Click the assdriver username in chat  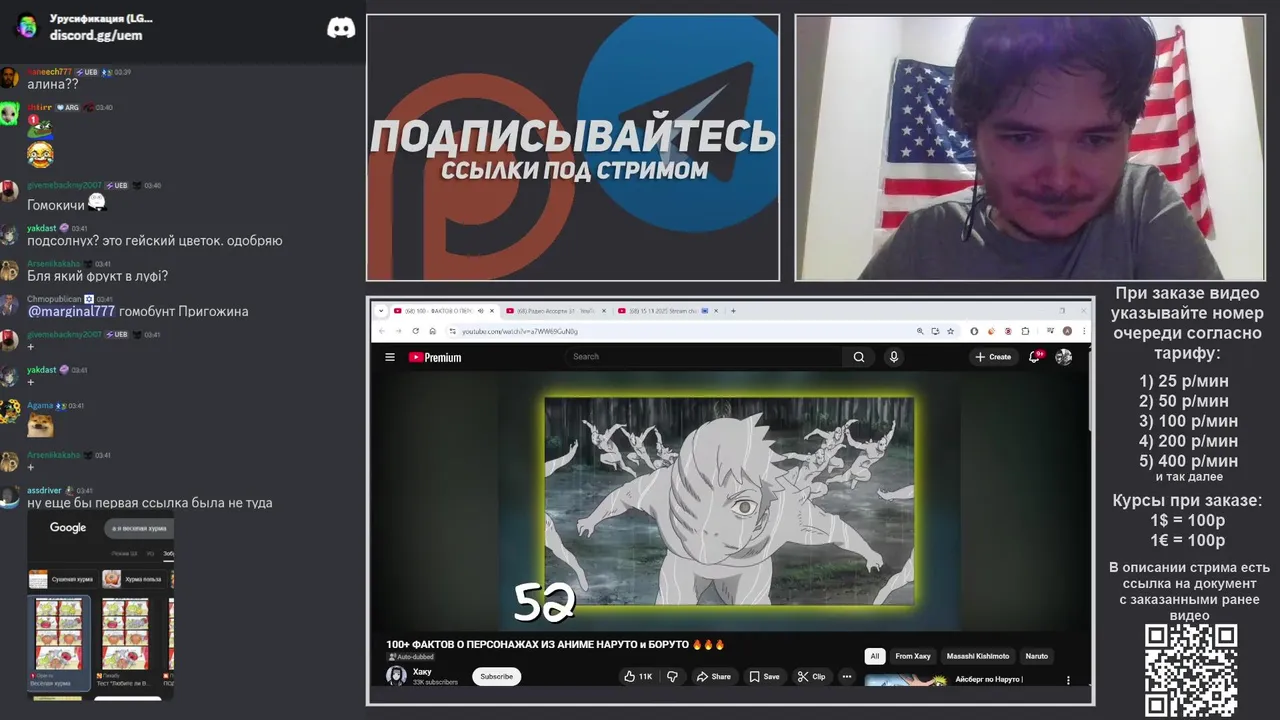pyautogui.click(x=44, y=491)
